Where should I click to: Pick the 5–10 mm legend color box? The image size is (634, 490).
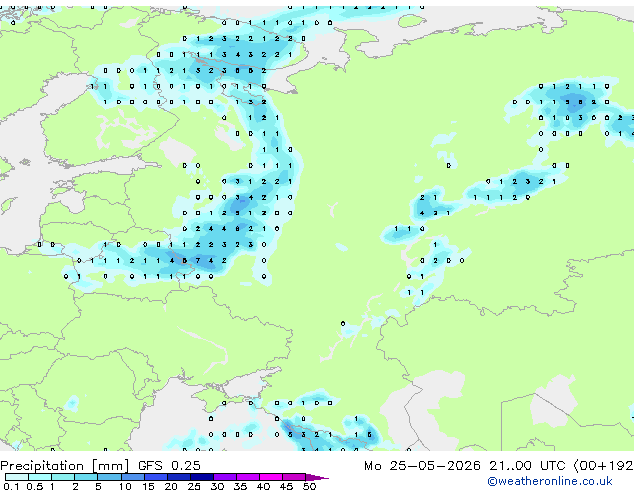(109, 477)
